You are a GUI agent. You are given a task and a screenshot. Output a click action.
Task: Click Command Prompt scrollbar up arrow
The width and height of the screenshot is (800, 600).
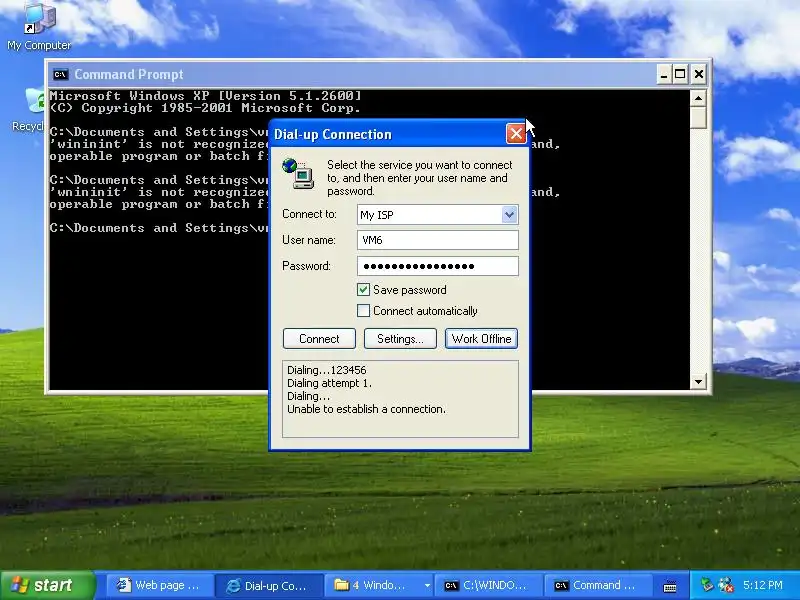coord(698,97)
